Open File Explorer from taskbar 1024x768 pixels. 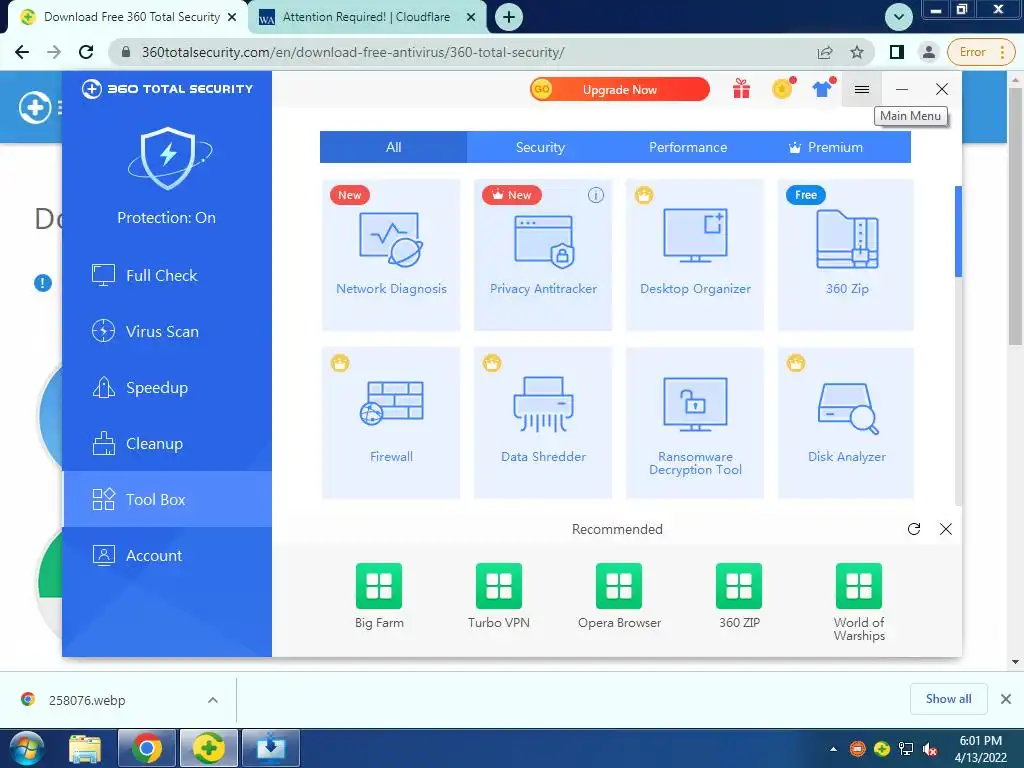point(86,748)
